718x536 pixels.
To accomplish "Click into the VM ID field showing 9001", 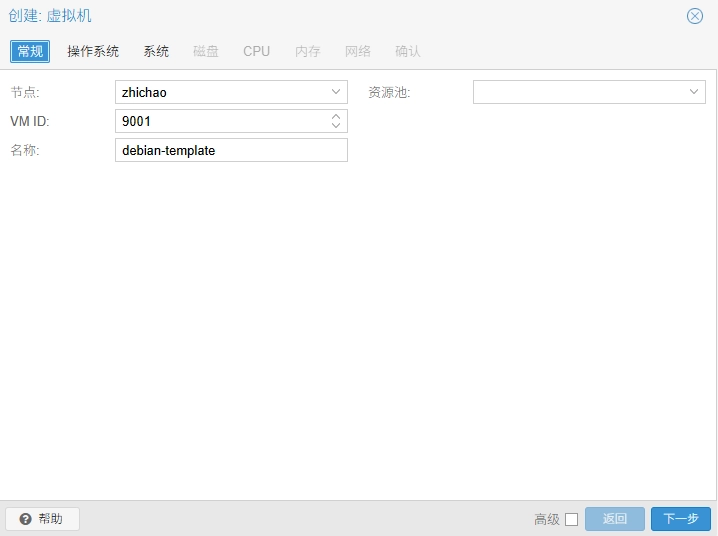I will click(220, 121).
